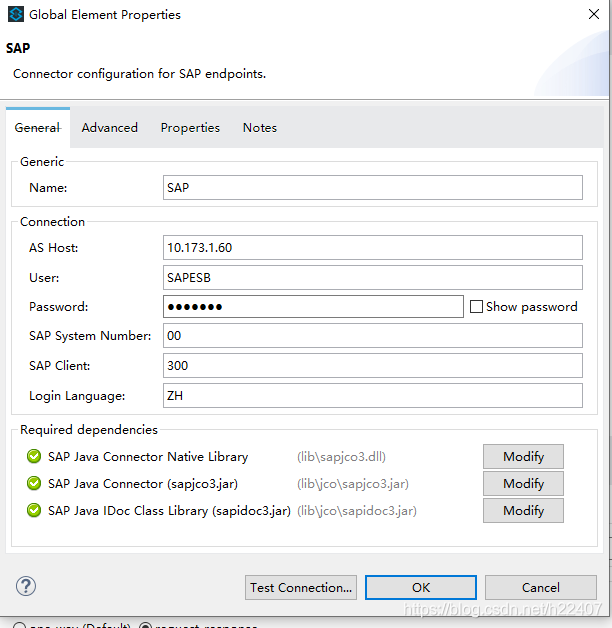Focus the AS Host field
The width and height of the screenshot is (612, 628).
point(372,248)
